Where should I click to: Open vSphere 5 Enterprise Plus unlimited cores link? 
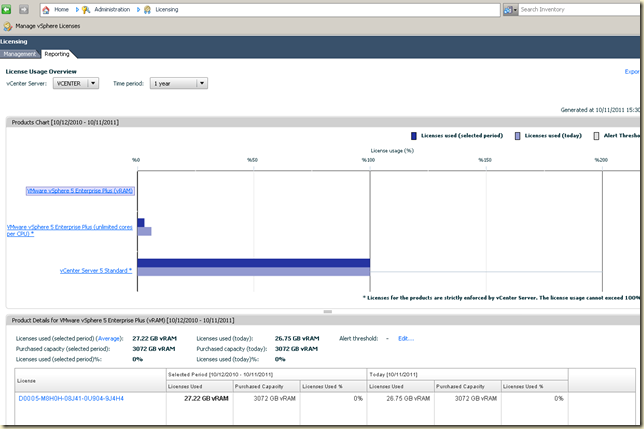click(69, 230)
